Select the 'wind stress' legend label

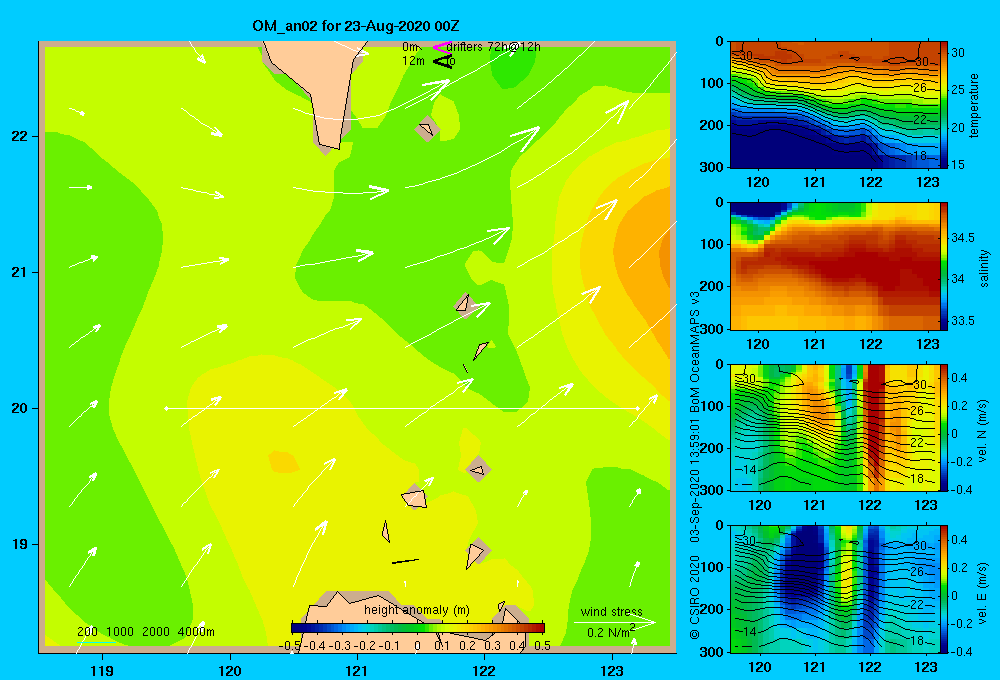tap(612, 611)
